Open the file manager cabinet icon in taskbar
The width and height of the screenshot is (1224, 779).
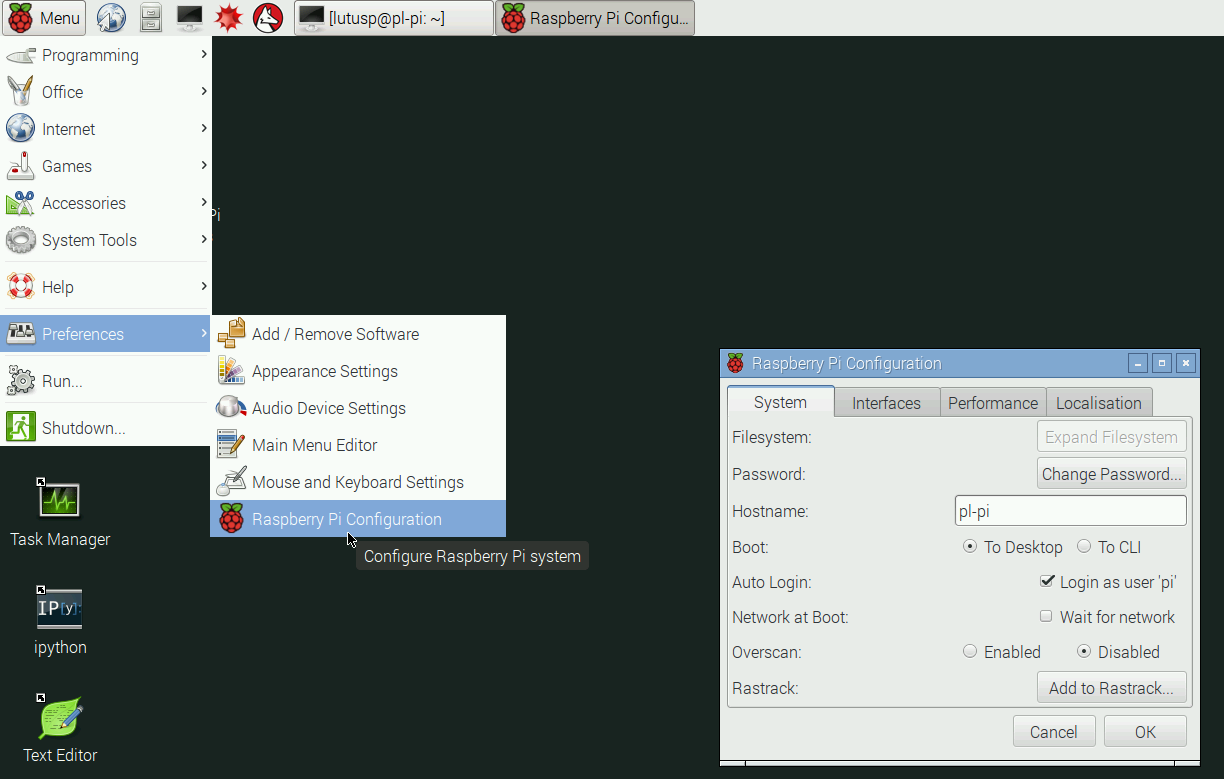pyautogui.click(x=151, y=18)
